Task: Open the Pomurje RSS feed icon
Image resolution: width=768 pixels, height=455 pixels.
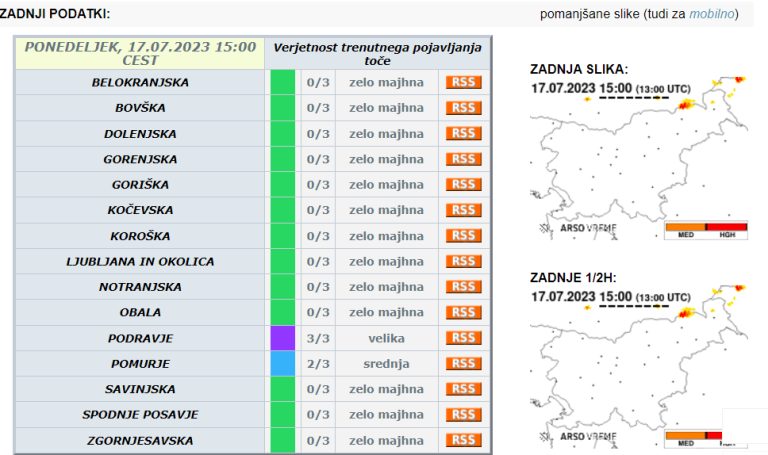Action: tap(463, 364)
